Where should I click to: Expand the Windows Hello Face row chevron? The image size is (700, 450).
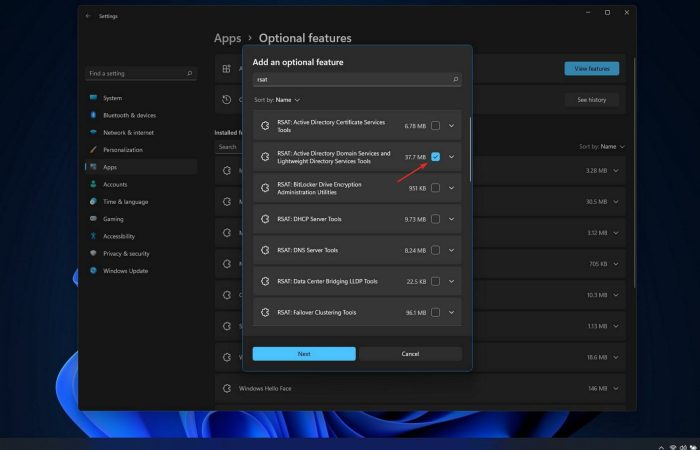click(x=616, y=388)
